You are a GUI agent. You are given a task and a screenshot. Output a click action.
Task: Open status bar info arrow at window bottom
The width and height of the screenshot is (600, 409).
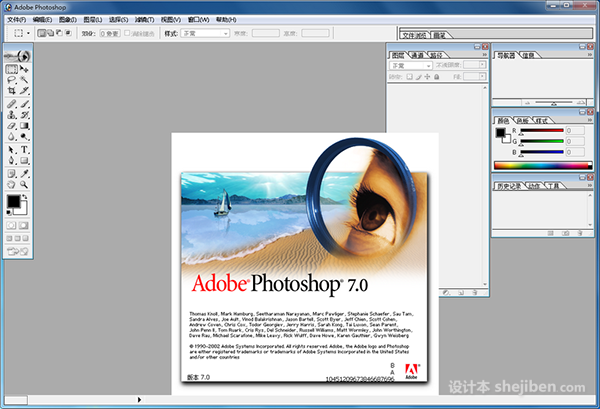point(139,400)
